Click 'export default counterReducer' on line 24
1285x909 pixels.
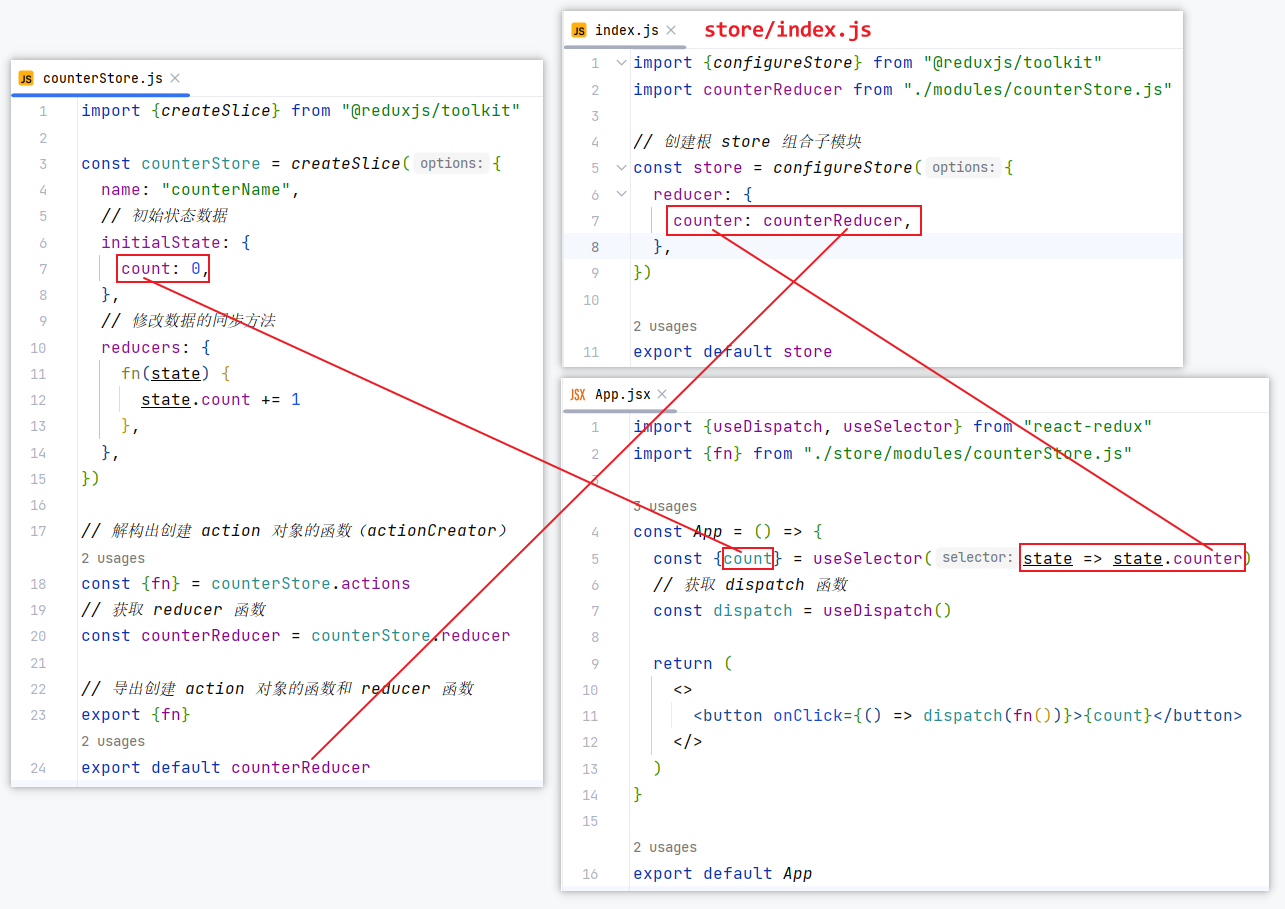click(226, 768)
